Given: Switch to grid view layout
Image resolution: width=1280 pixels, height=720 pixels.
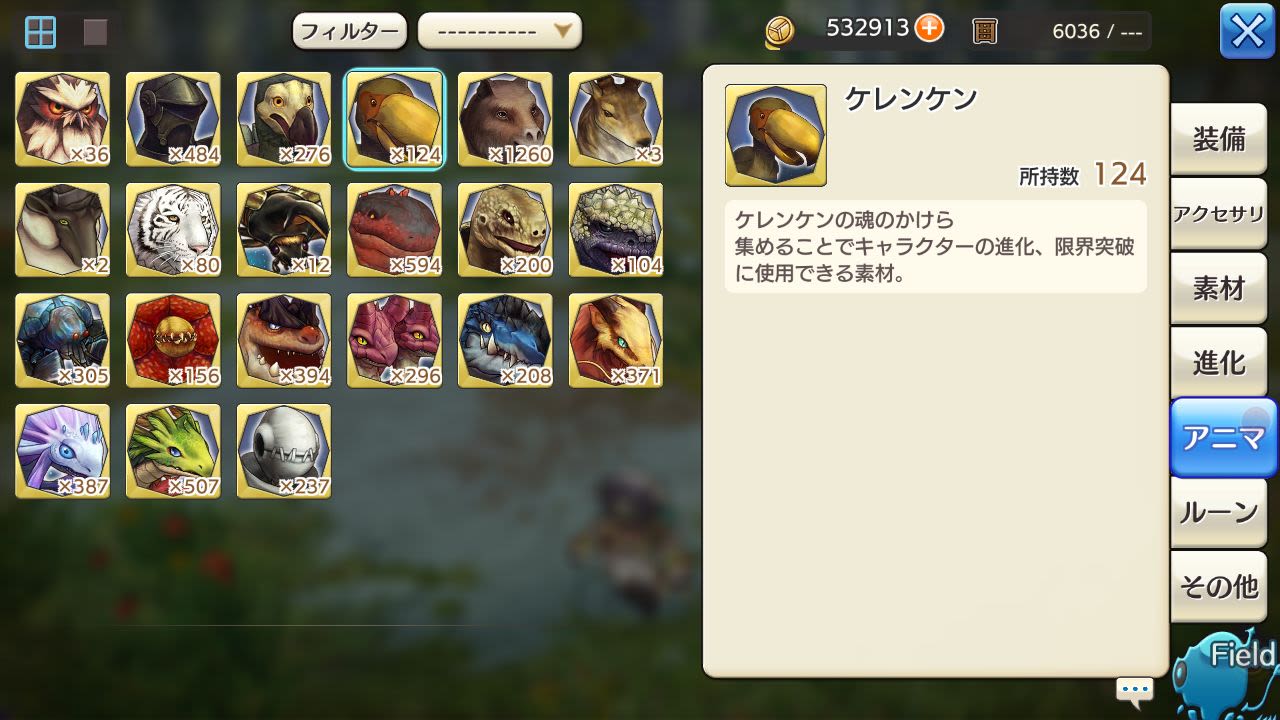Looking at the screenshot, I should [40, 32].
